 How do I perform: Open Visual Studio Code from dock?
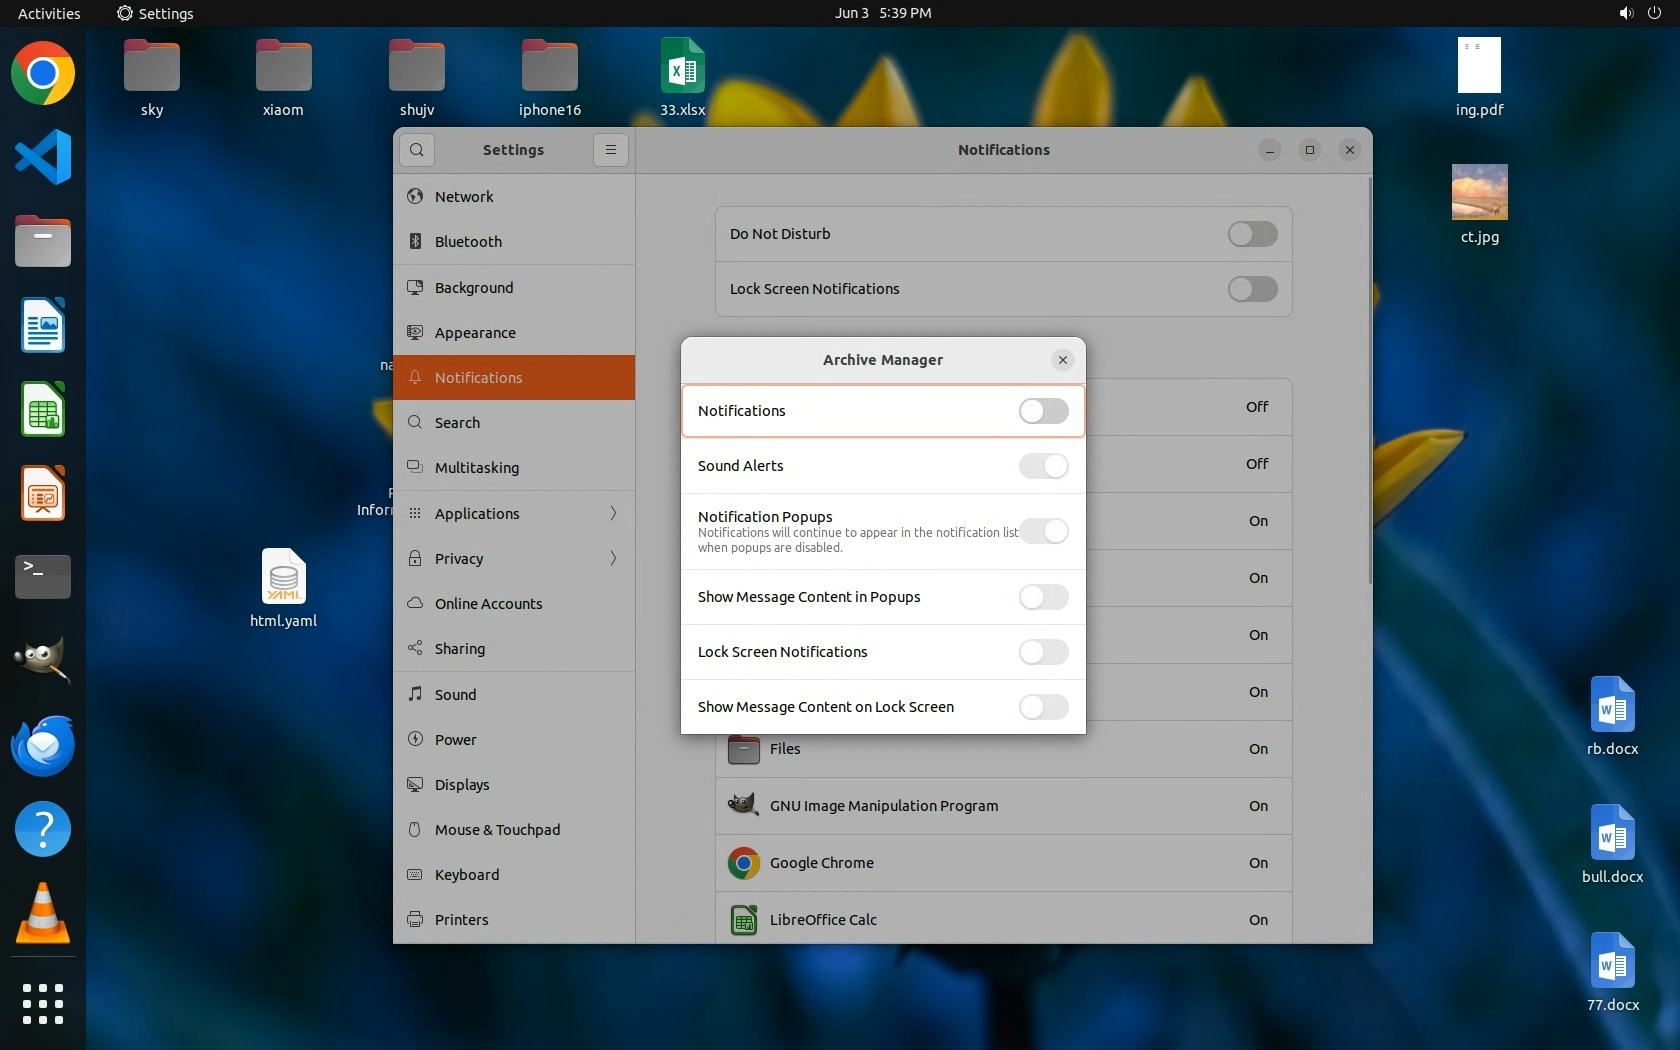43,157
